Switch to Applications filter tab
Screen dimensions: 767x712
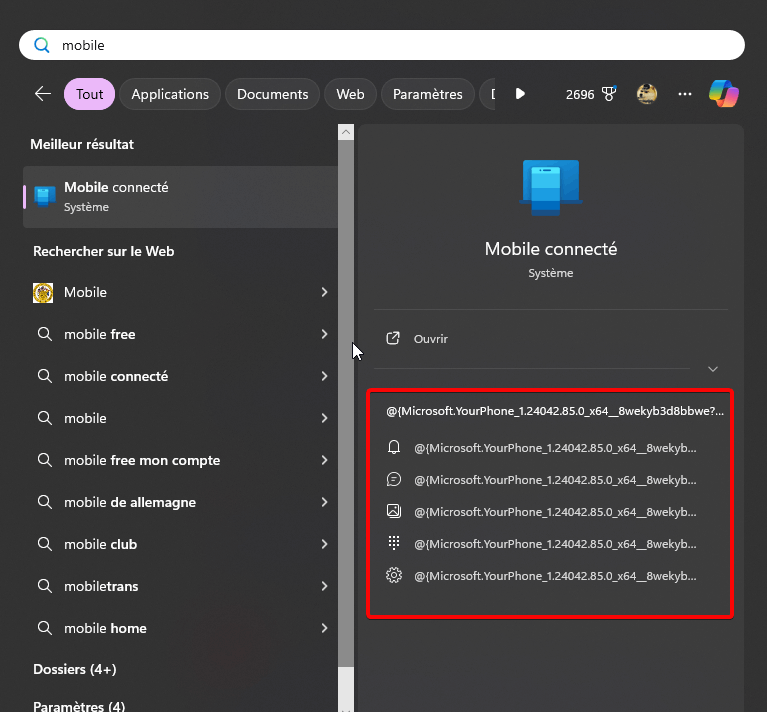[x=170, y=94]
